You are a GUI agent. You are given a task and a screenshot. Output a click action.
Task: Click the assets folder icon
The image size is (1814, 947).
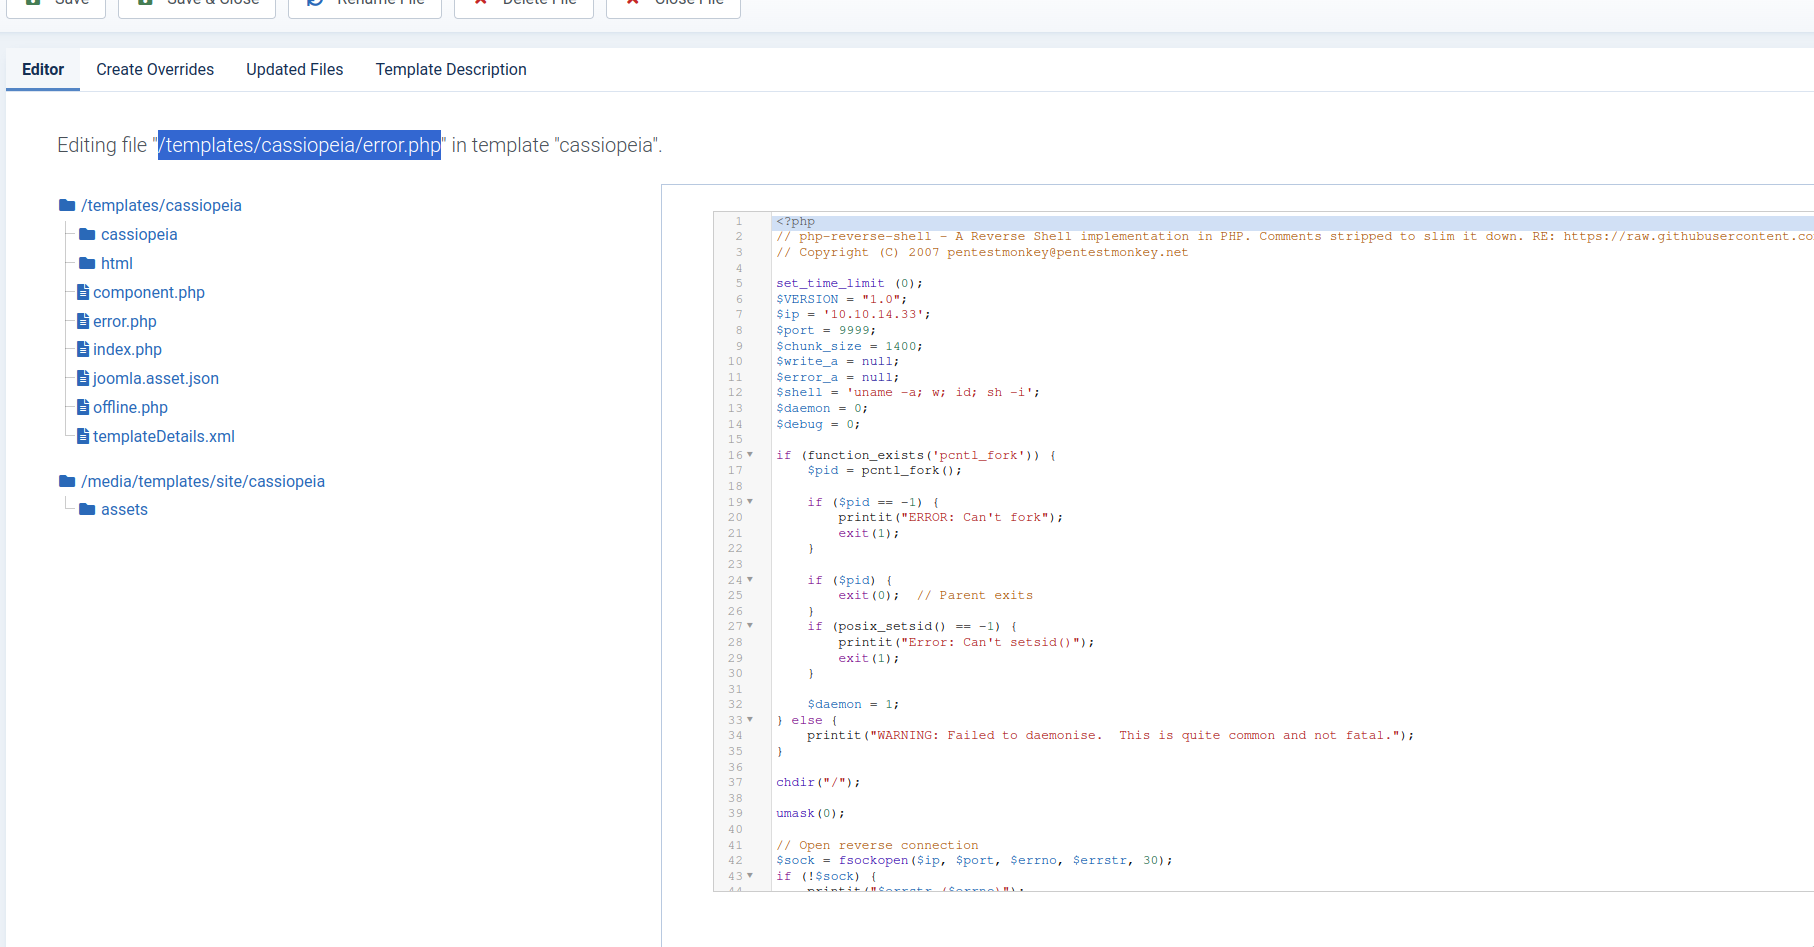coord(87,509)
